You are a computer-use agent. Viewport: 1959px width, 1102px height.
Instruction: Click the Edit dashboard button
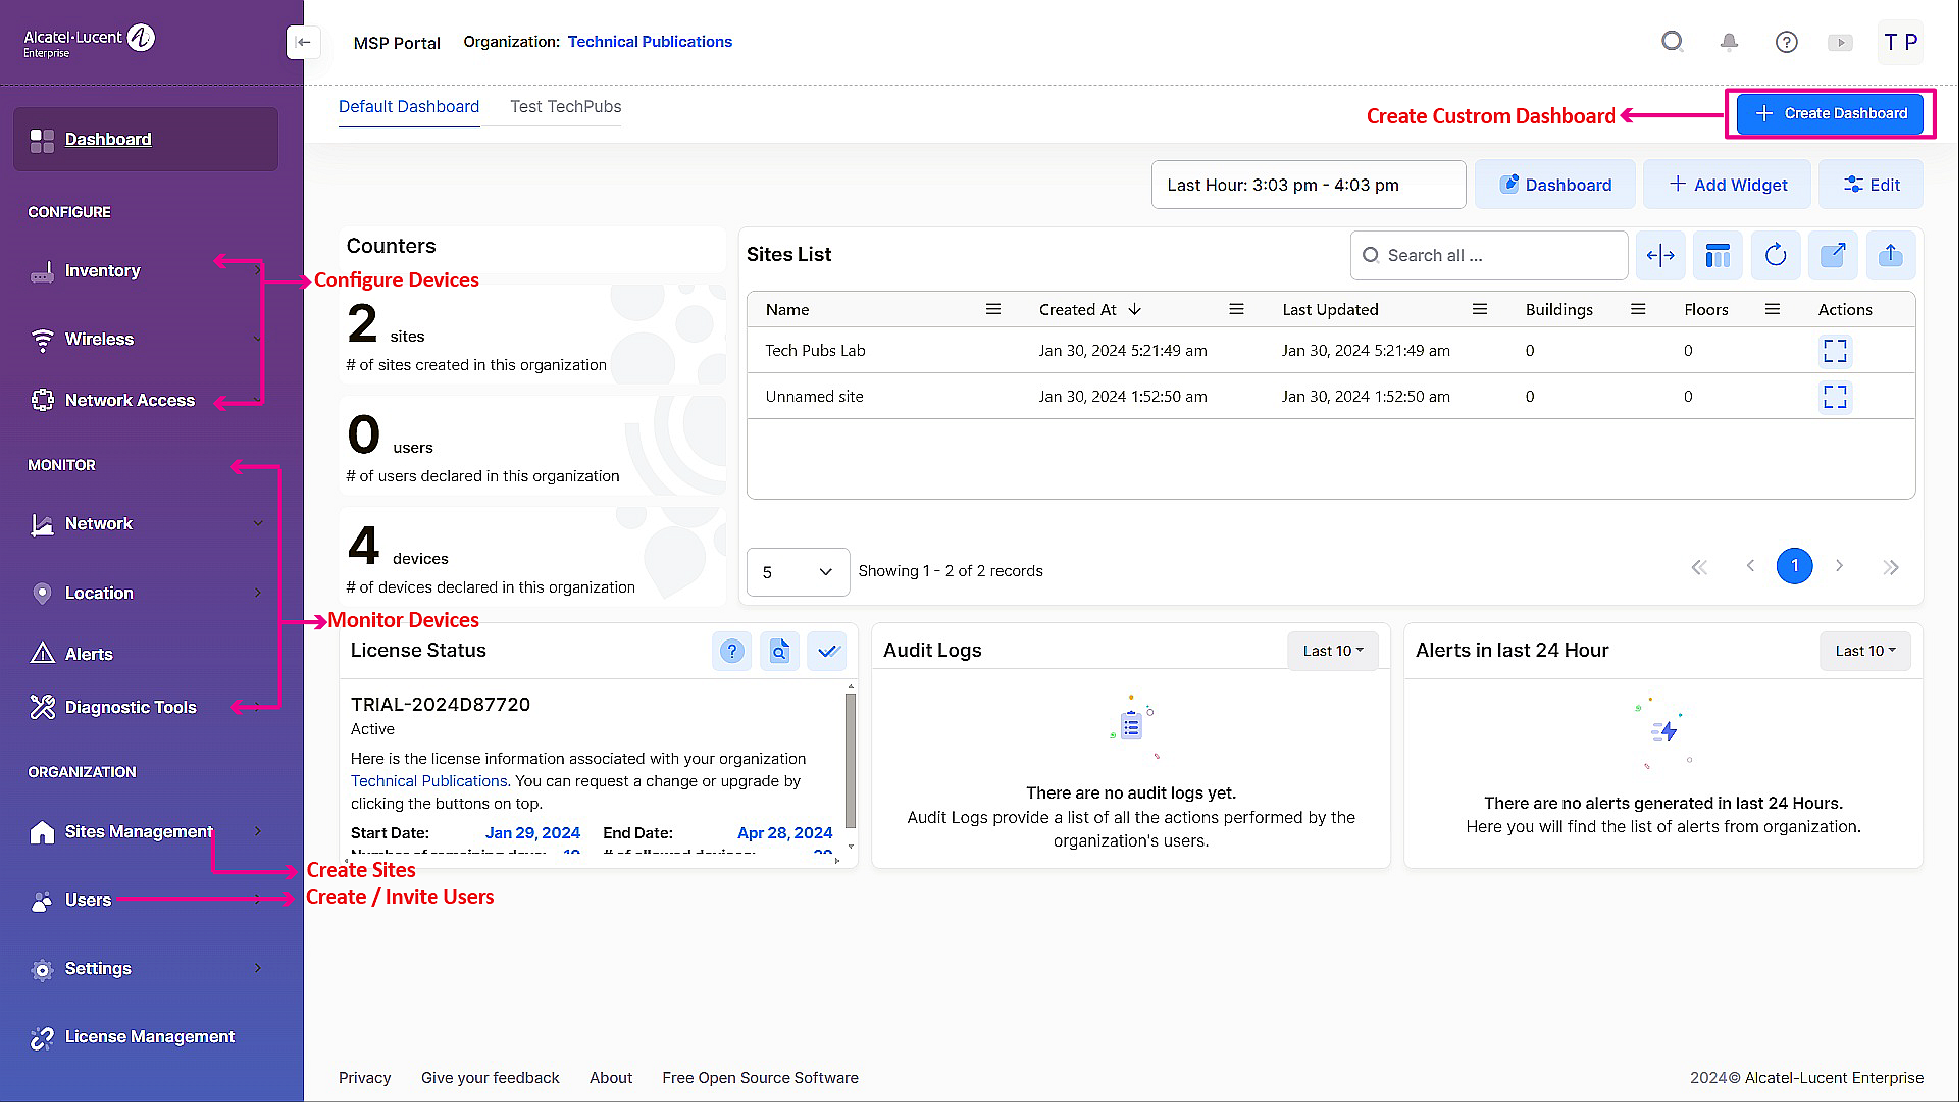pyautogui.click(x=1870, y=185)
